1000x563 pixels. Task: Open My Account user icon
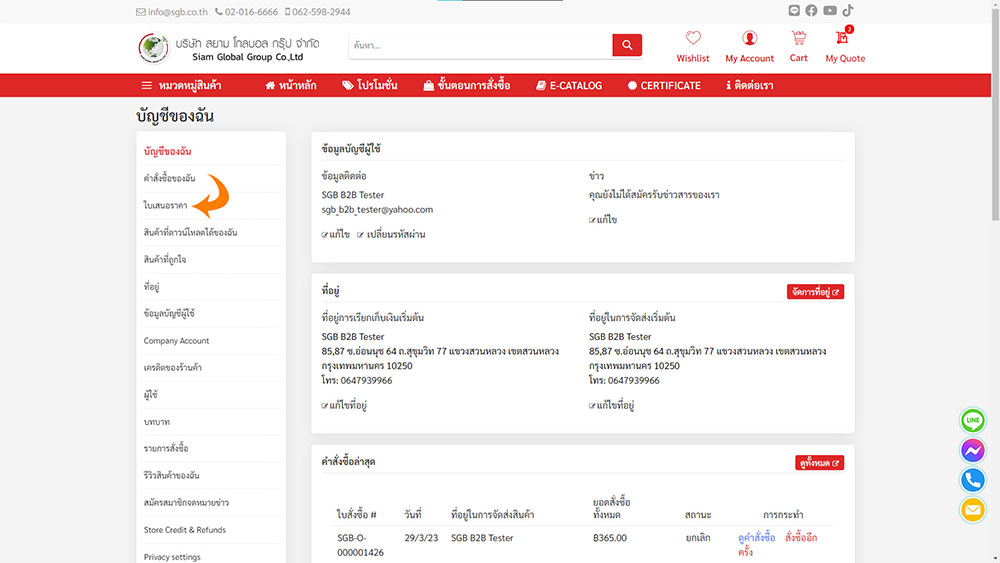coord(750,39)
